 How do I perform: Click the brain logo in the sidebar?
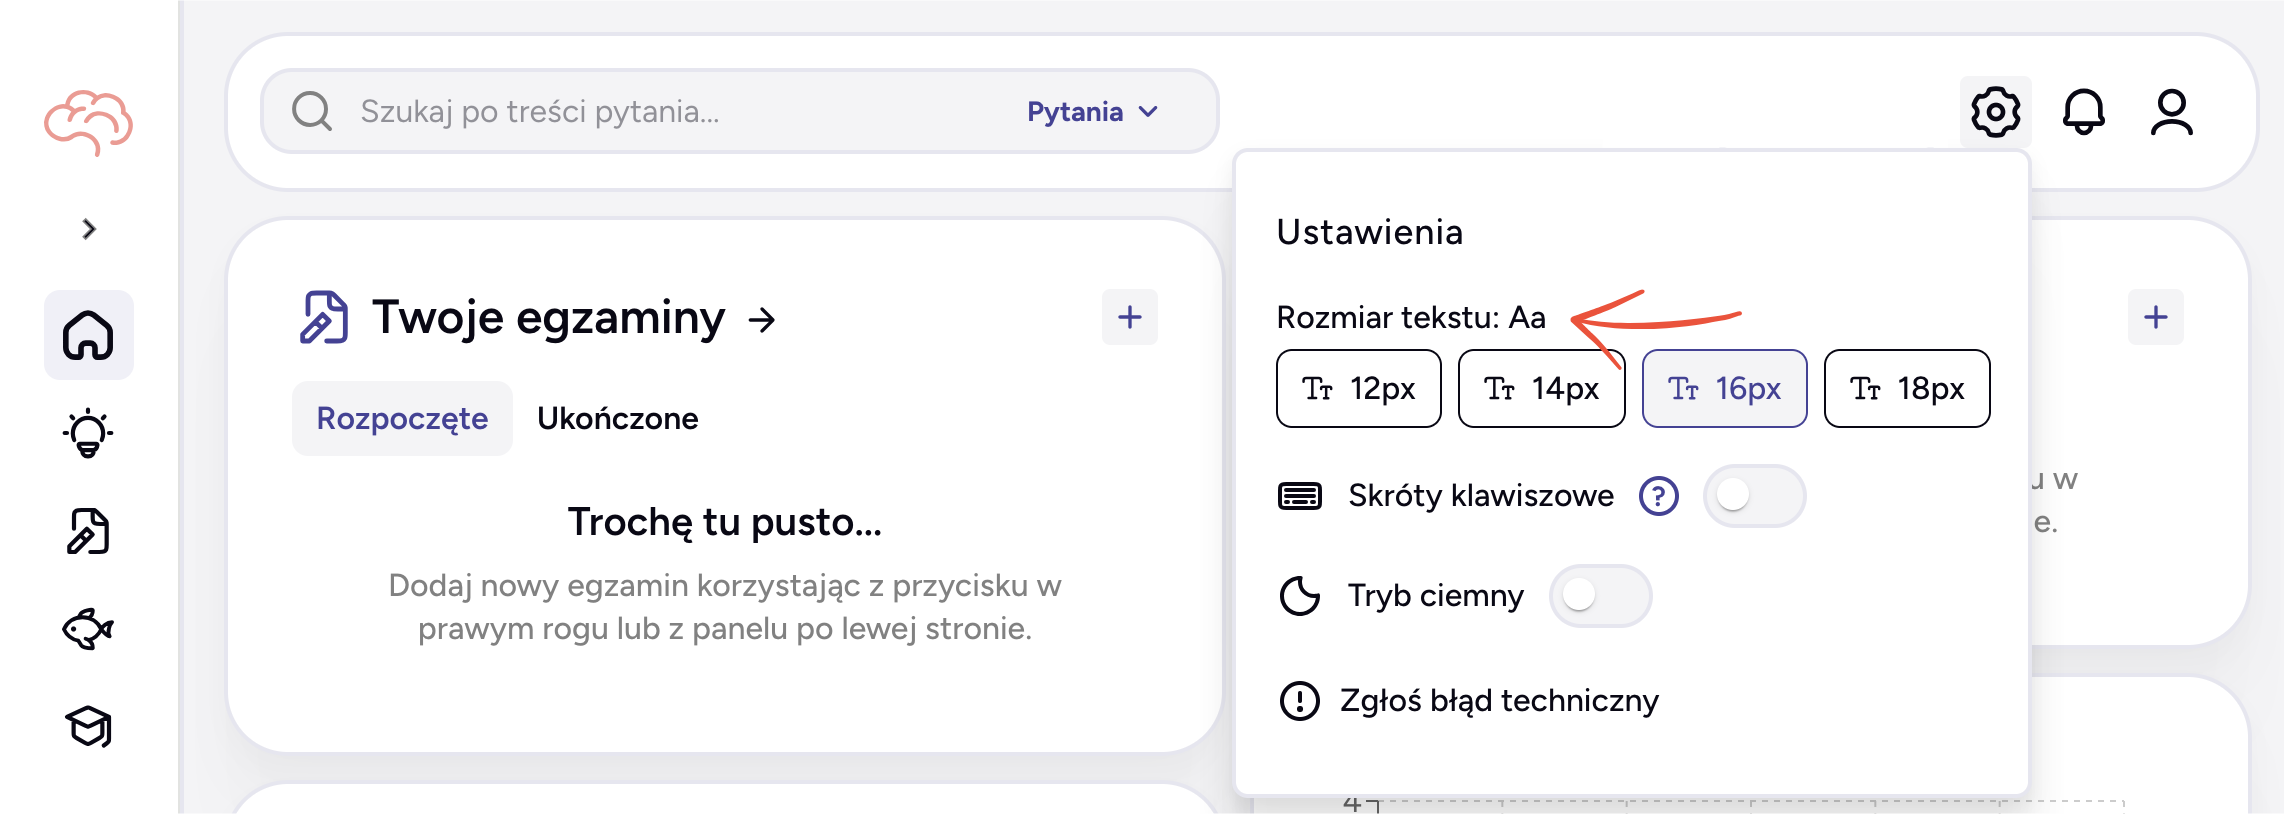pyautogui.click(x=88, y=123)
